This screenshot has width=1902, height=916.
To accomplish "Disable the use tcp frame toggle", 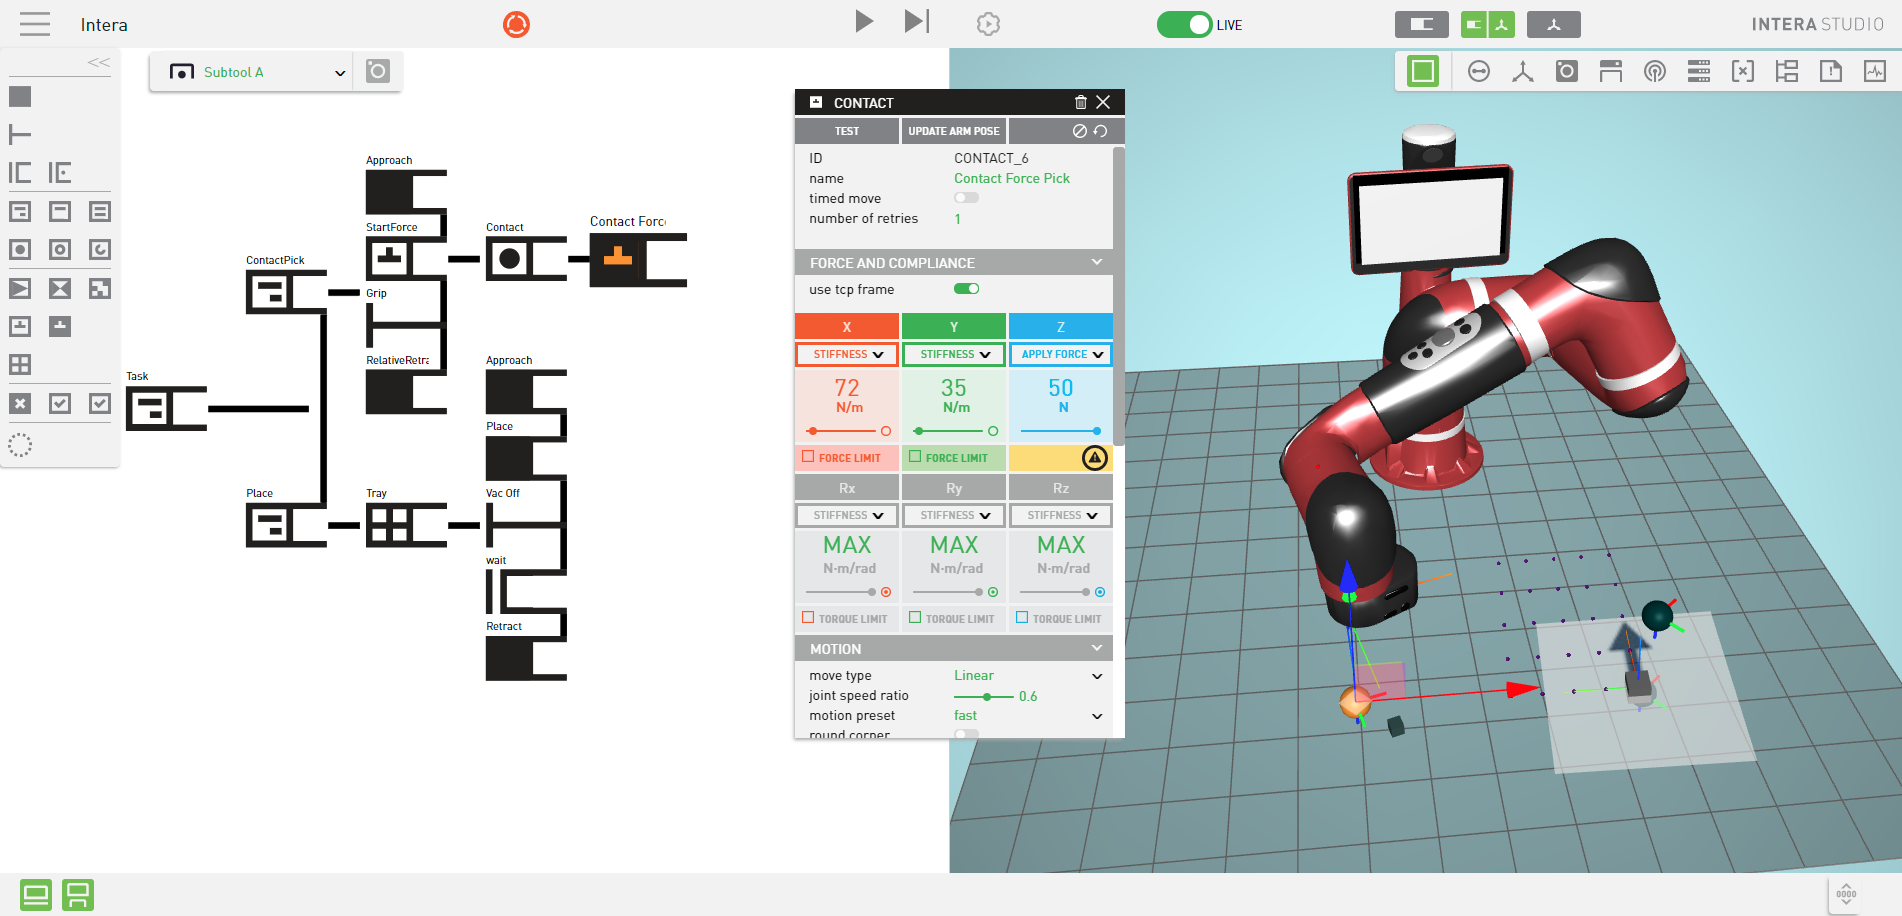I will [966, 288].
